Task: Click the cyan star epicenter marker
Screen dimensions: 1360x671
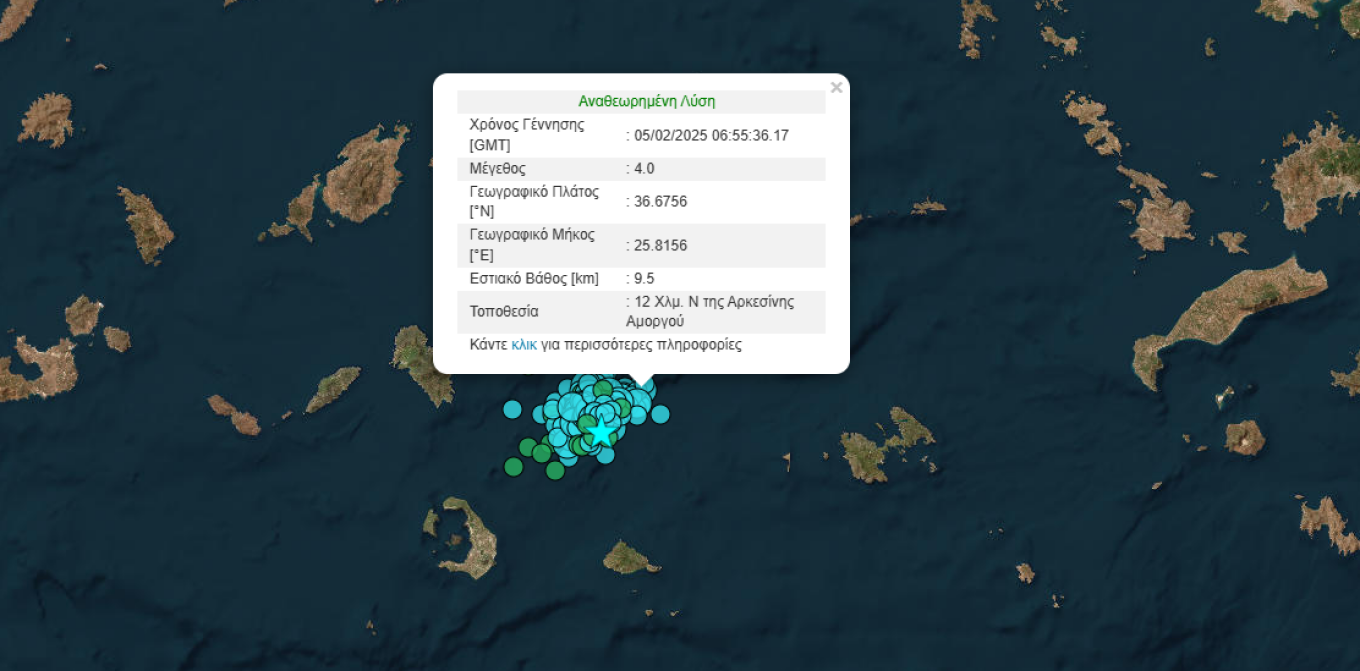Action: 601,432
